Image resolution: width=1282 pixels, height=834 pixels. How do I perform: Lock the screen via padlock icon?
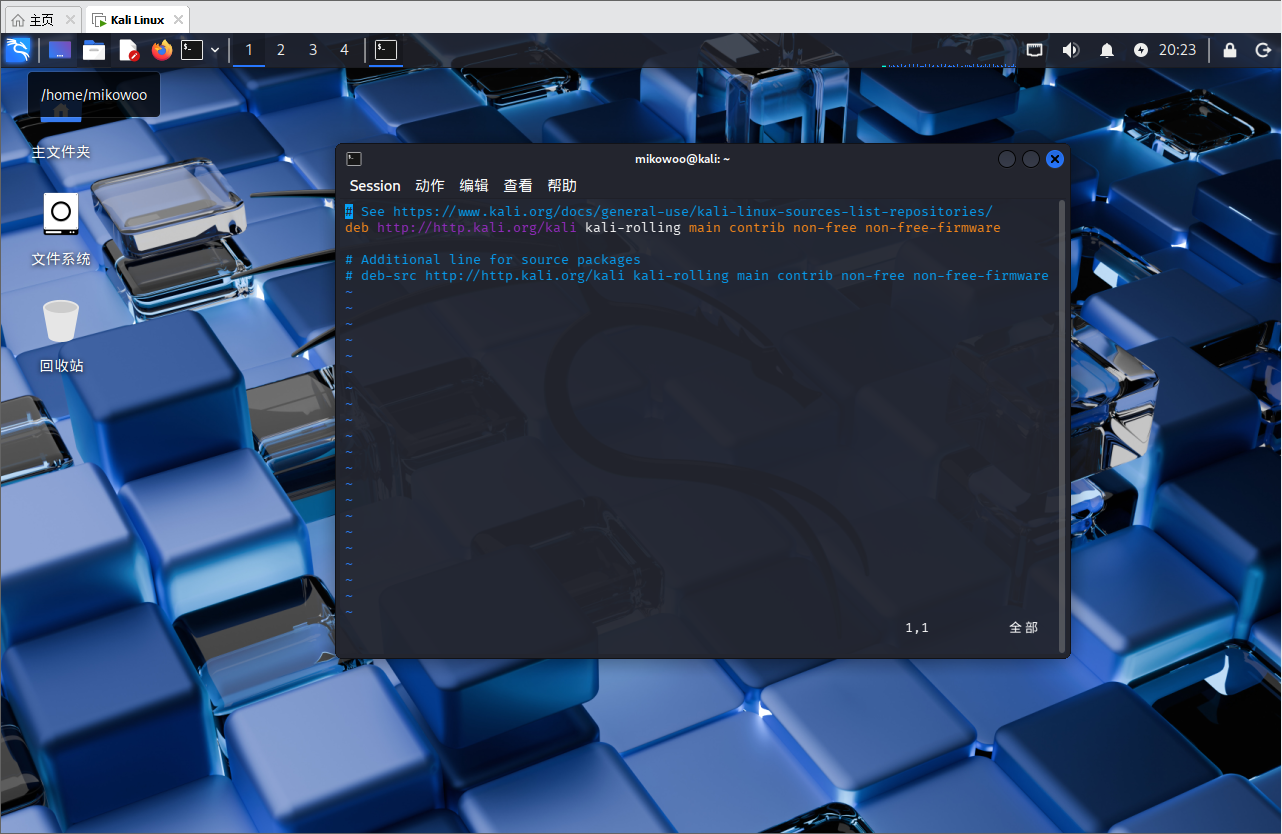coord(1230,50)
